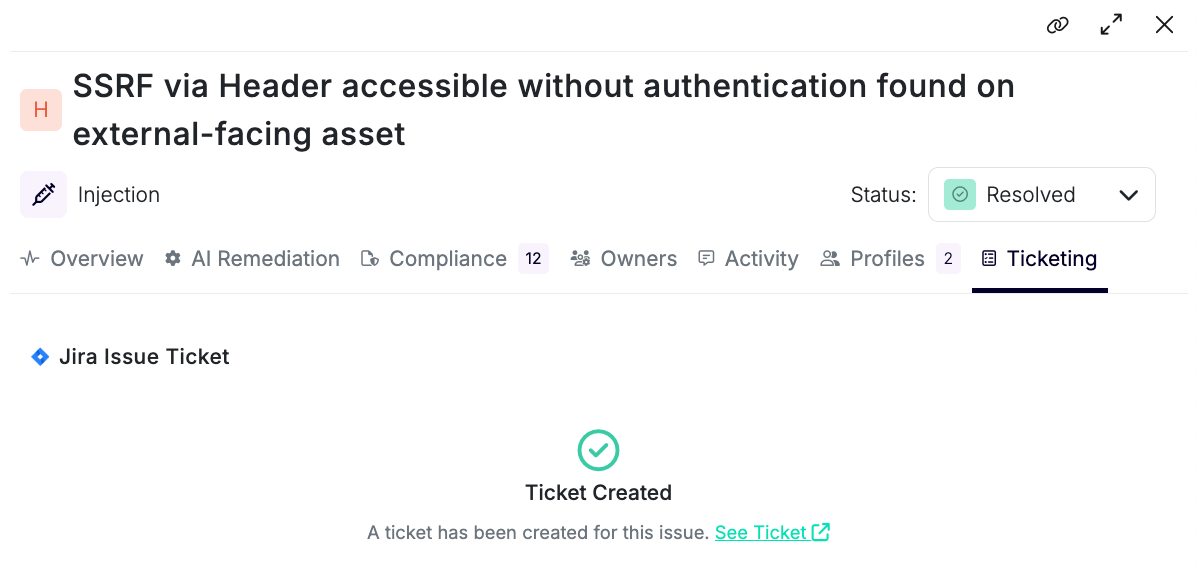Follow the See Ticket link
This screenshot has height=576, width=1198.
[761, 532]
